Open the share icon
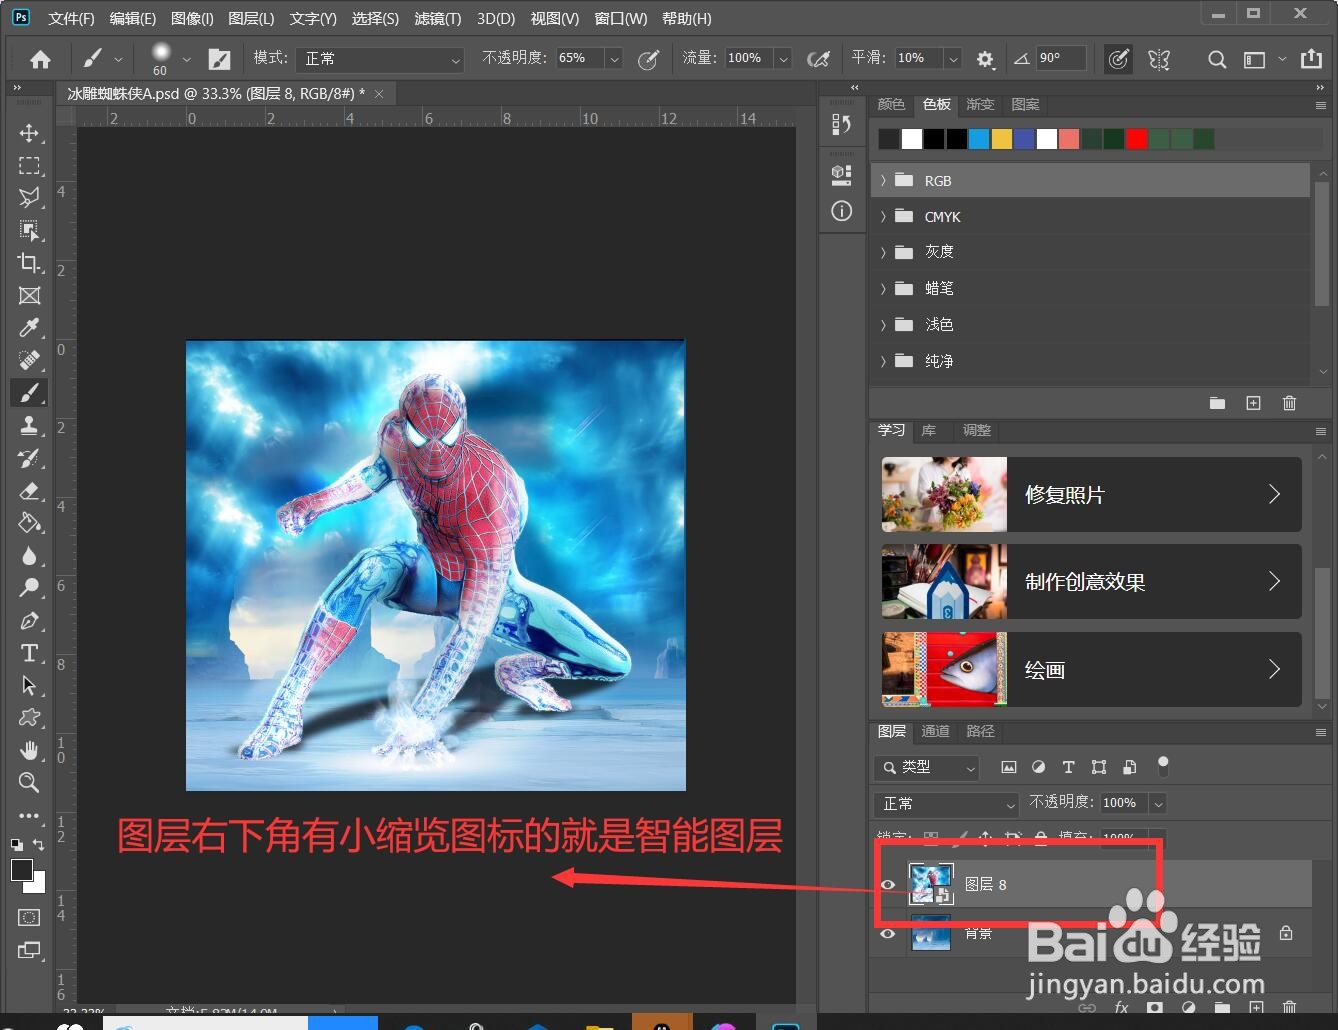Image resolution: width=1338 pixels, height=1030 pixels. (1311, 59)
